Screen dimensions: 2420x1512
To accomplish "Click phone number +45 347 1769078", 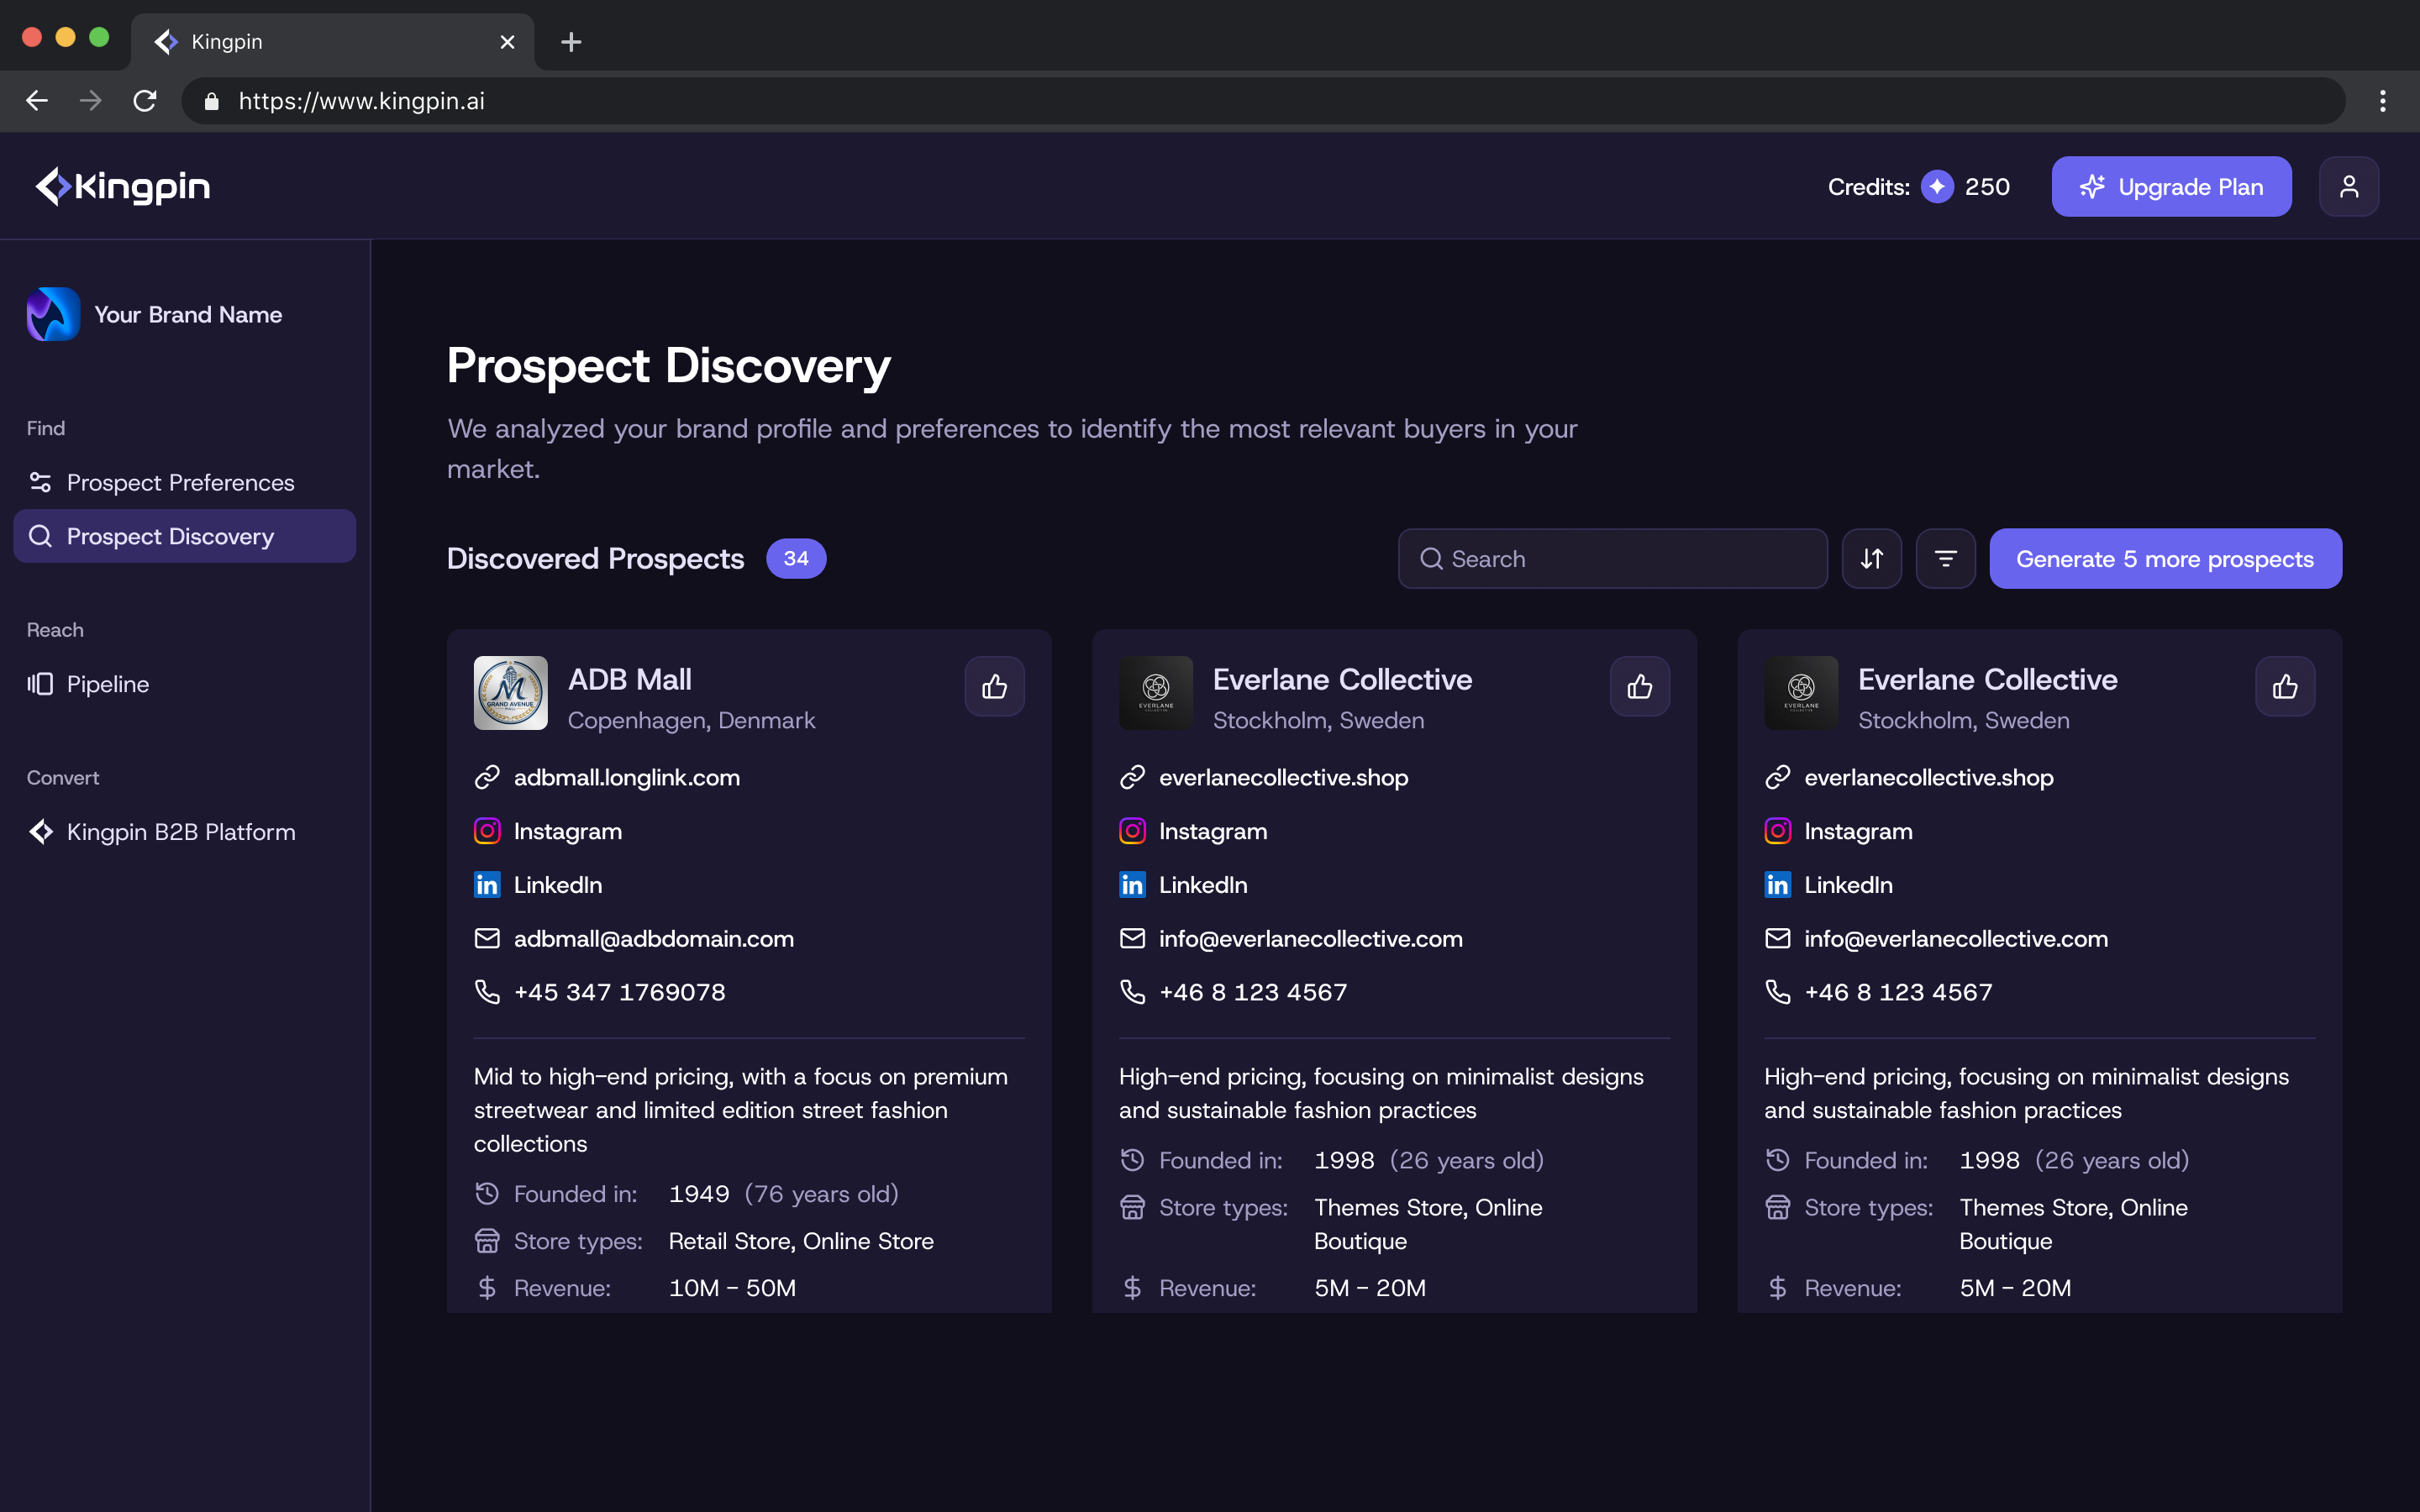I will click(x=619, y=992).
